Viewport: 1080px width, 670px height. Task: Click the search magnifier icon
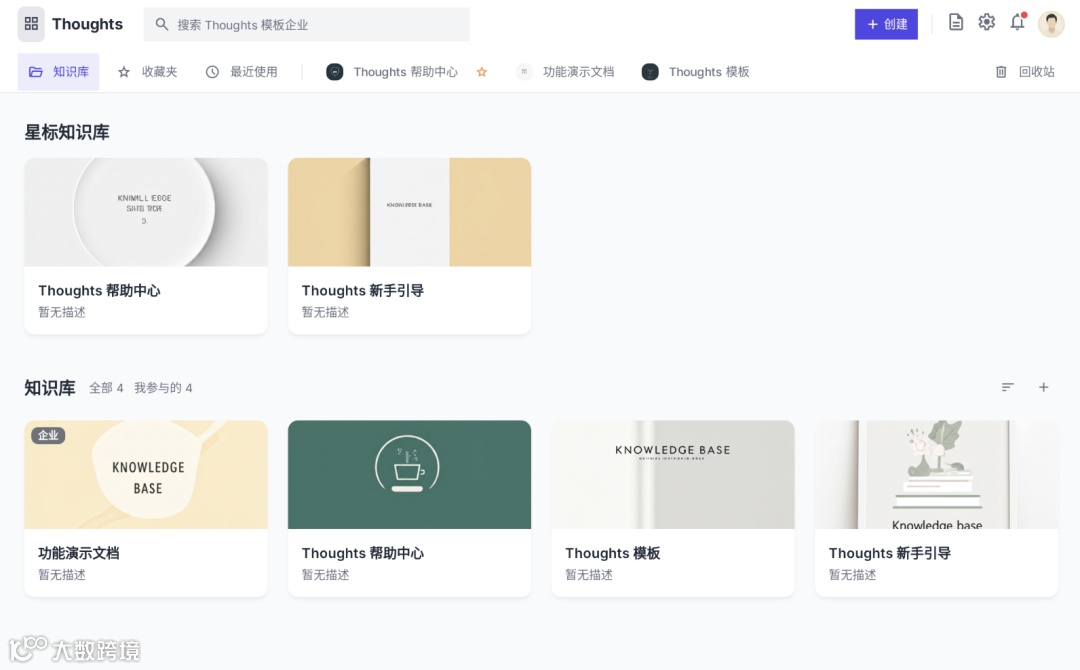[x=162, y=25]
